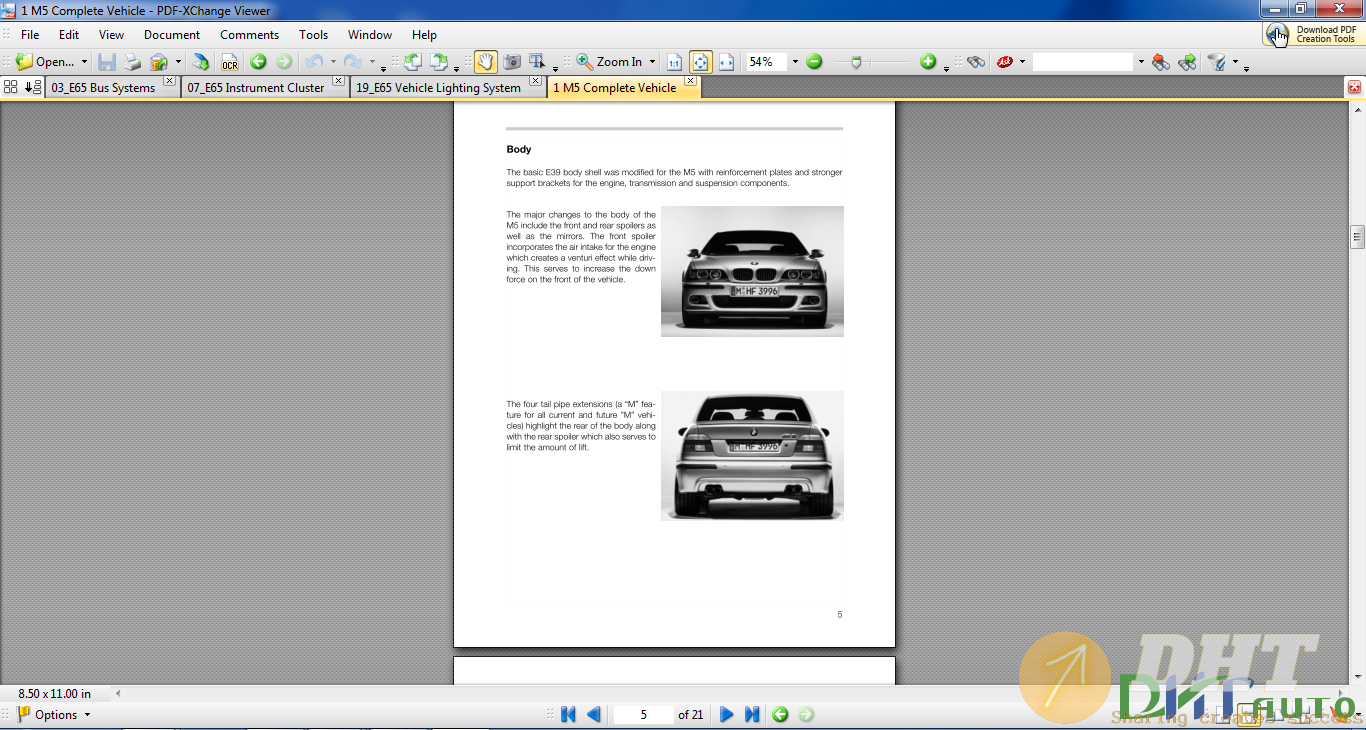Open the Options dropdown in the status bar
1366x730 pixels.
[x=87, y=715]
